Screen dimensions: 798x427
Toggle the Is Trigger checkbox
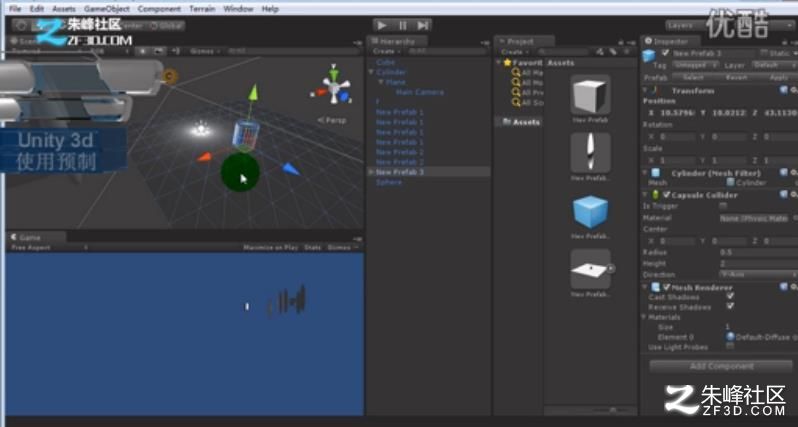click(x=723, y=206)
